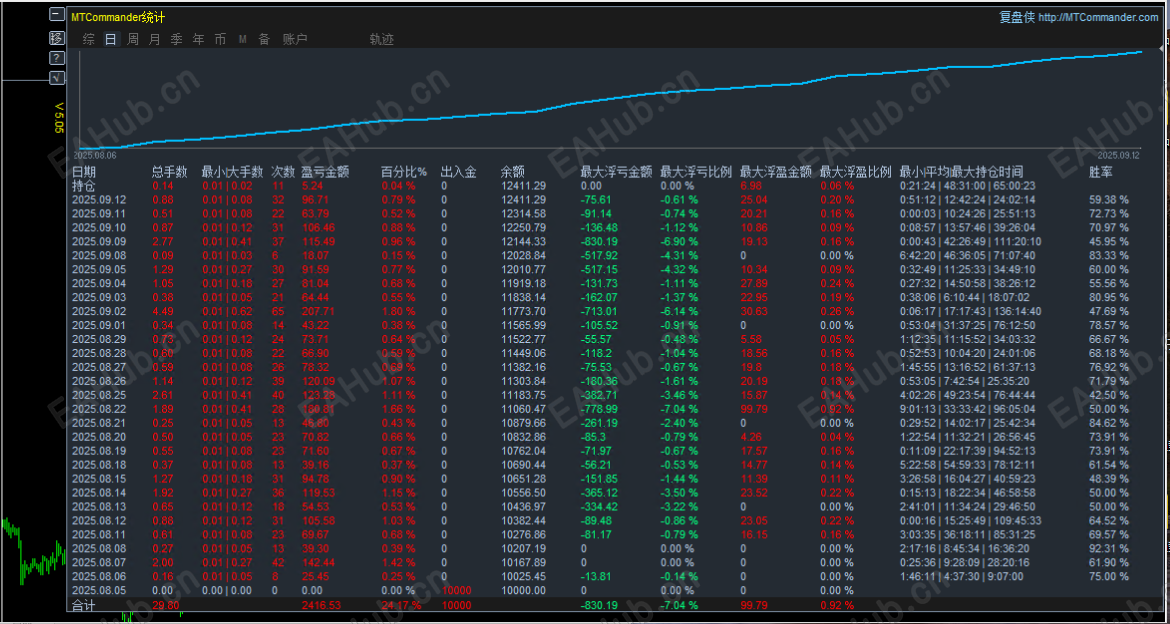Click the 最大浮盈金额 column header
The height and width of the screenshot is (624, 1170).
click(776, 172)
